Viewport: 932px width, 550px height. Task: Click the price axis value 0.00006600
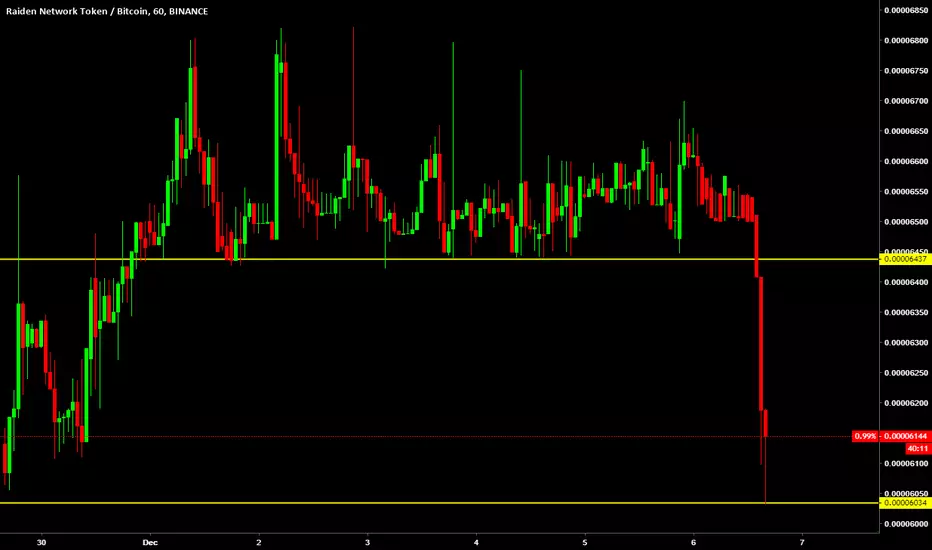coord(906,161)
